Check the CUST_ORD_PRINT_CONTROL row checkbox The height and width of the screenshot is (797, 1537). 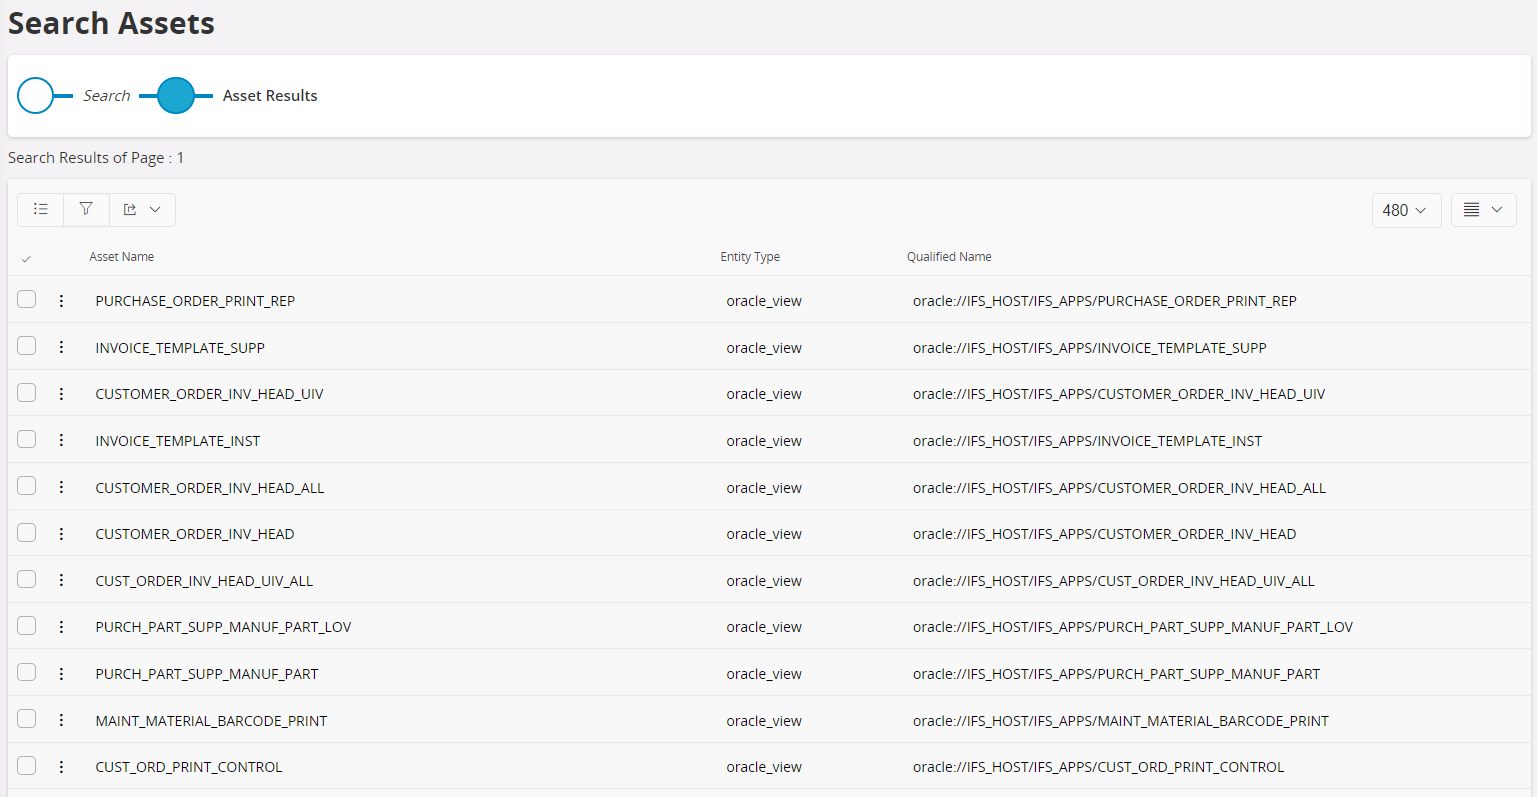point(27,765)
